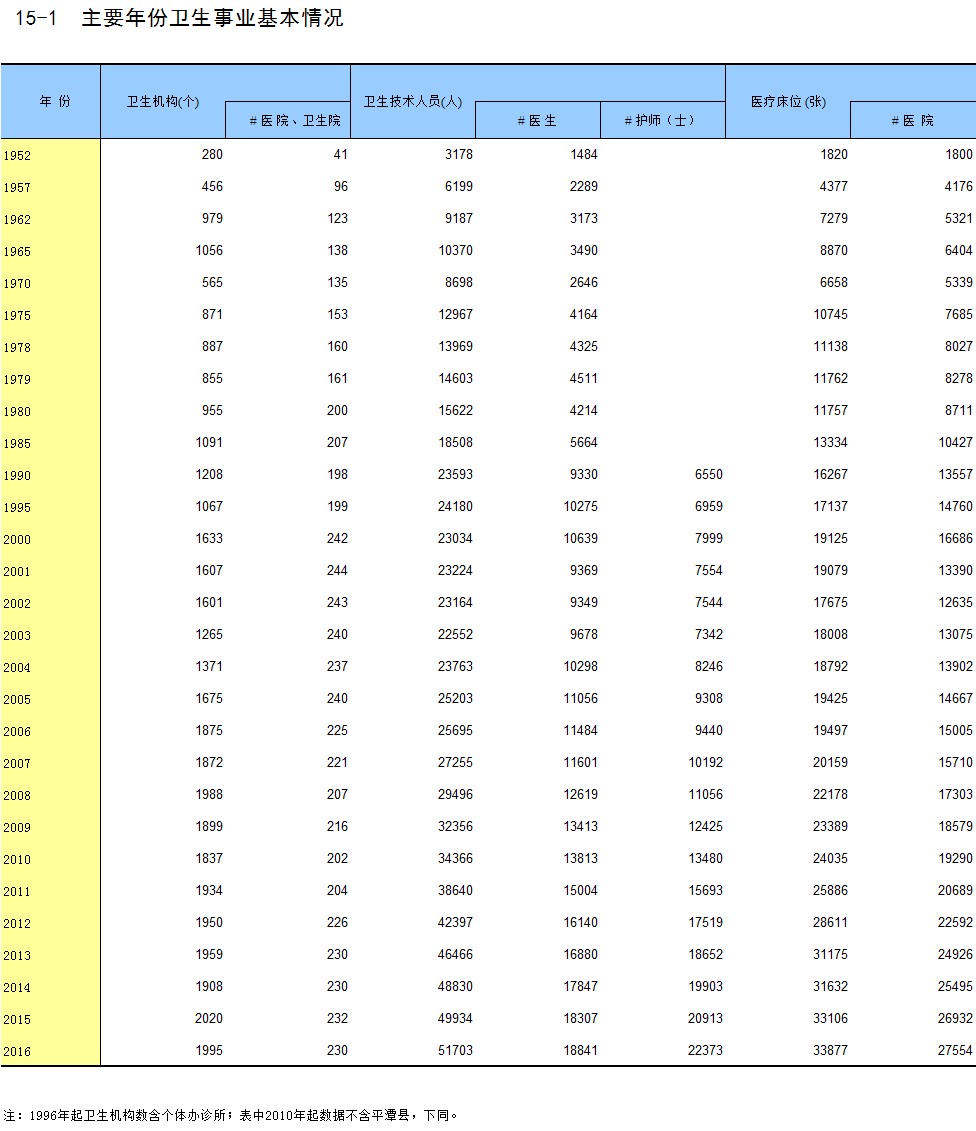This screenshot has height=1131, width=976.
Task: Click value 3173 in the 1962 row
Action: (x=584, y=218)
